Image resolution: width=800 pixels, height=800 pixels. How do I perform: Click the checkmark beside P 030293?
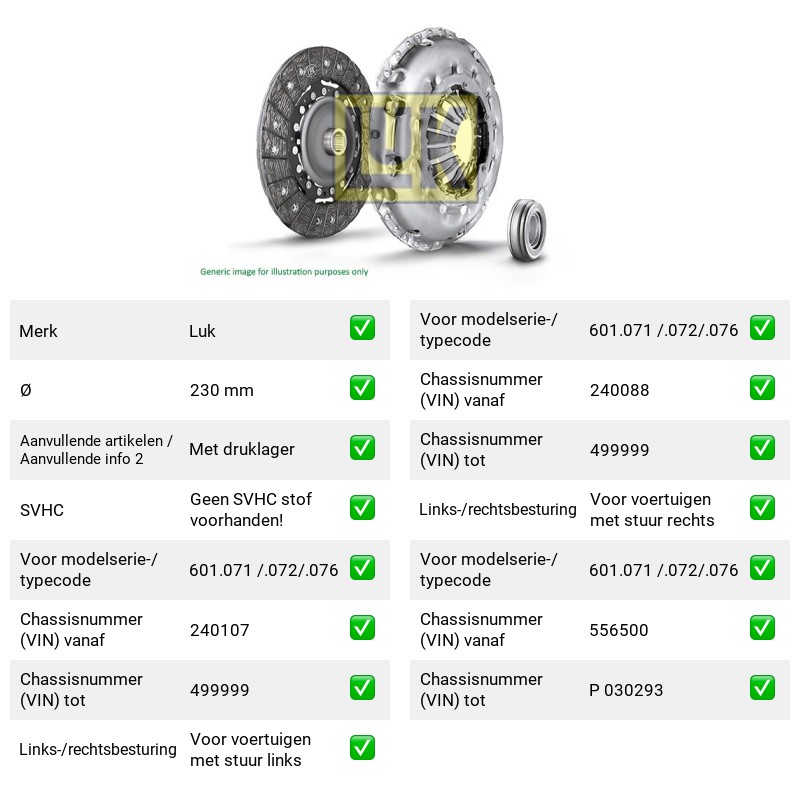762,688
